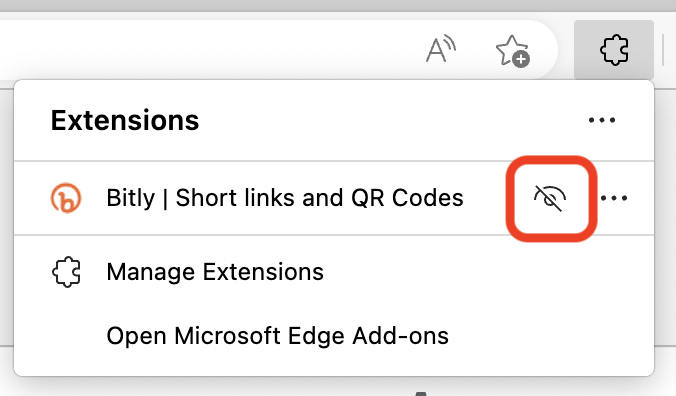The height and width of the screenshot is (396, 676).
Task: Click the plus badge on favorites star
Action: [522, 59]
